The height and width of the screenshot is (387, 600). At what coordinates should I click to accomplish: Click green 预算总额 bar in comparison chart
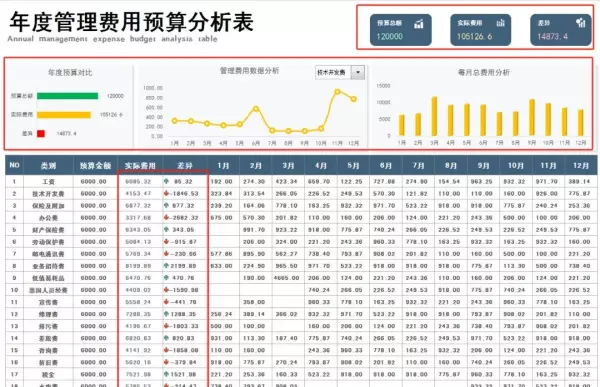click(x=67, y=96)
